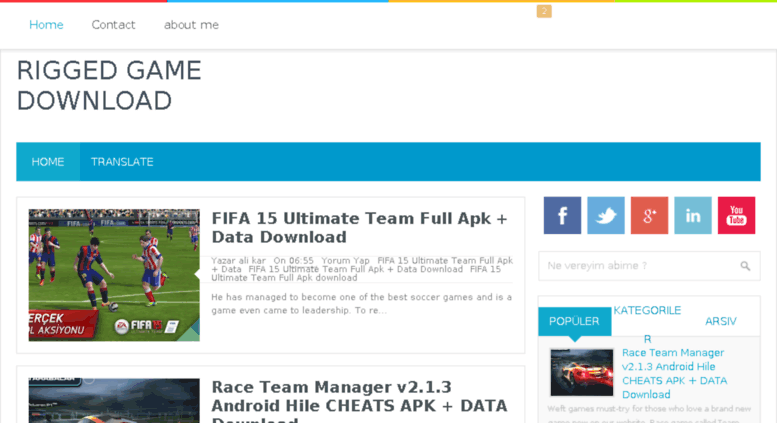Image resolution: width=777 pixels, height=423 pixels.
Task: Switch to the POPÜLER tab
Action: (x=574, y=321)
